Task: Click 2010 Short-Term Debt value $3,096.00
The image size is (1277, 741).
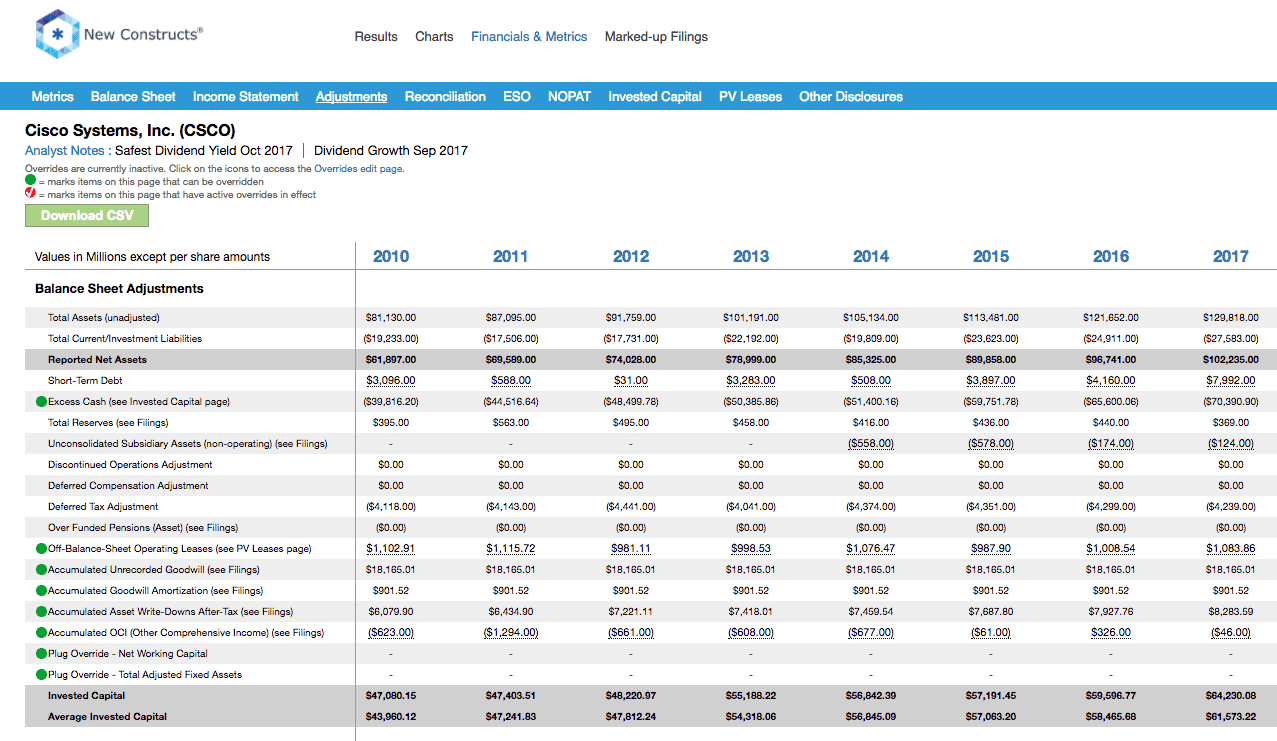Action: click(391, 381)
